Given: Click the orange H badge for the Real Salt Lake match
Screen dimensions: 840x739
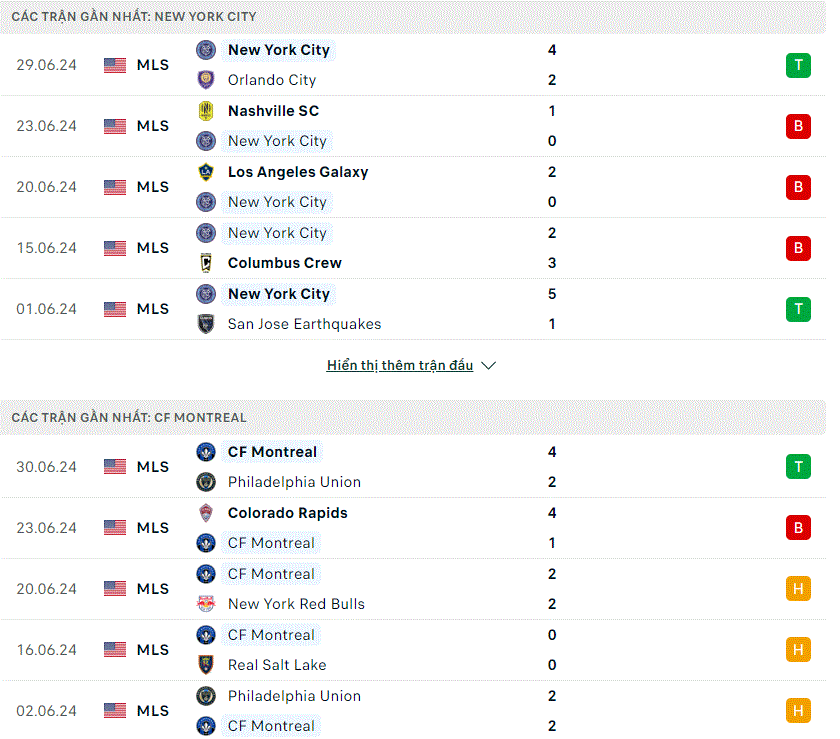Looking at the screenshot, I should tap(798, 650).
